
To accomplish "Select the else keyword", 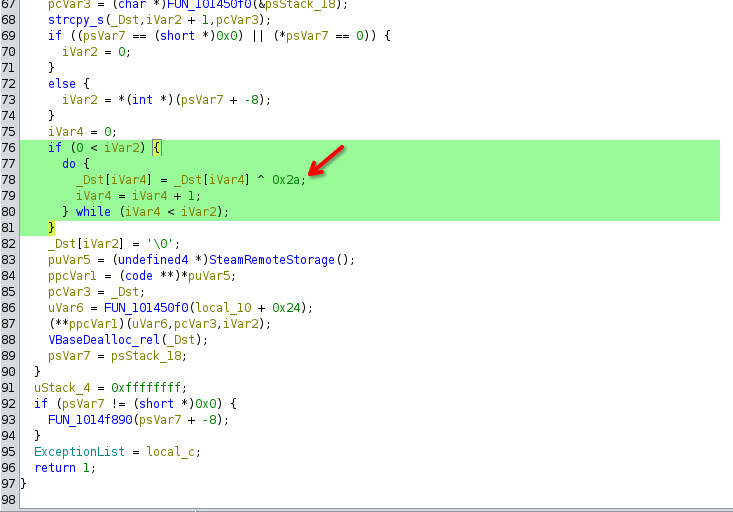I will [x=62, y=84].
